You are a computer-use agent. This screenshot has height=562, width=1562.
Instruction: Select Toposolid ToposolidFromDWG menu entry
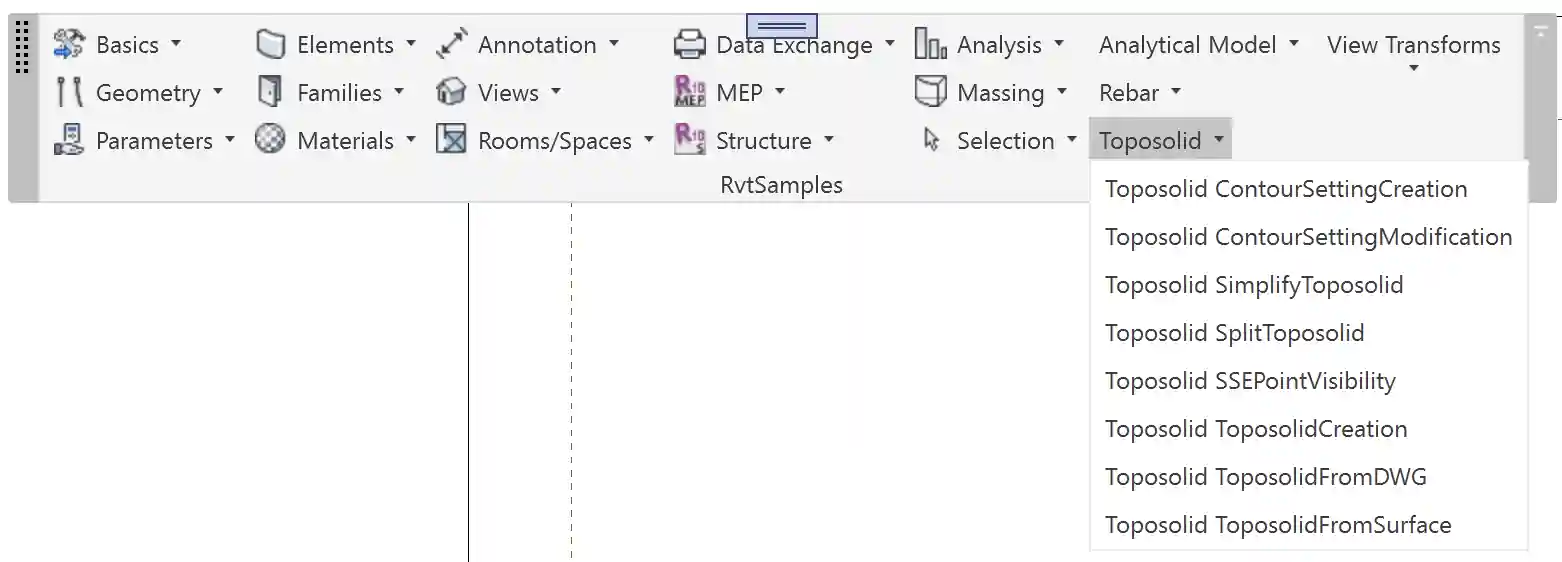click(1265, 477)
